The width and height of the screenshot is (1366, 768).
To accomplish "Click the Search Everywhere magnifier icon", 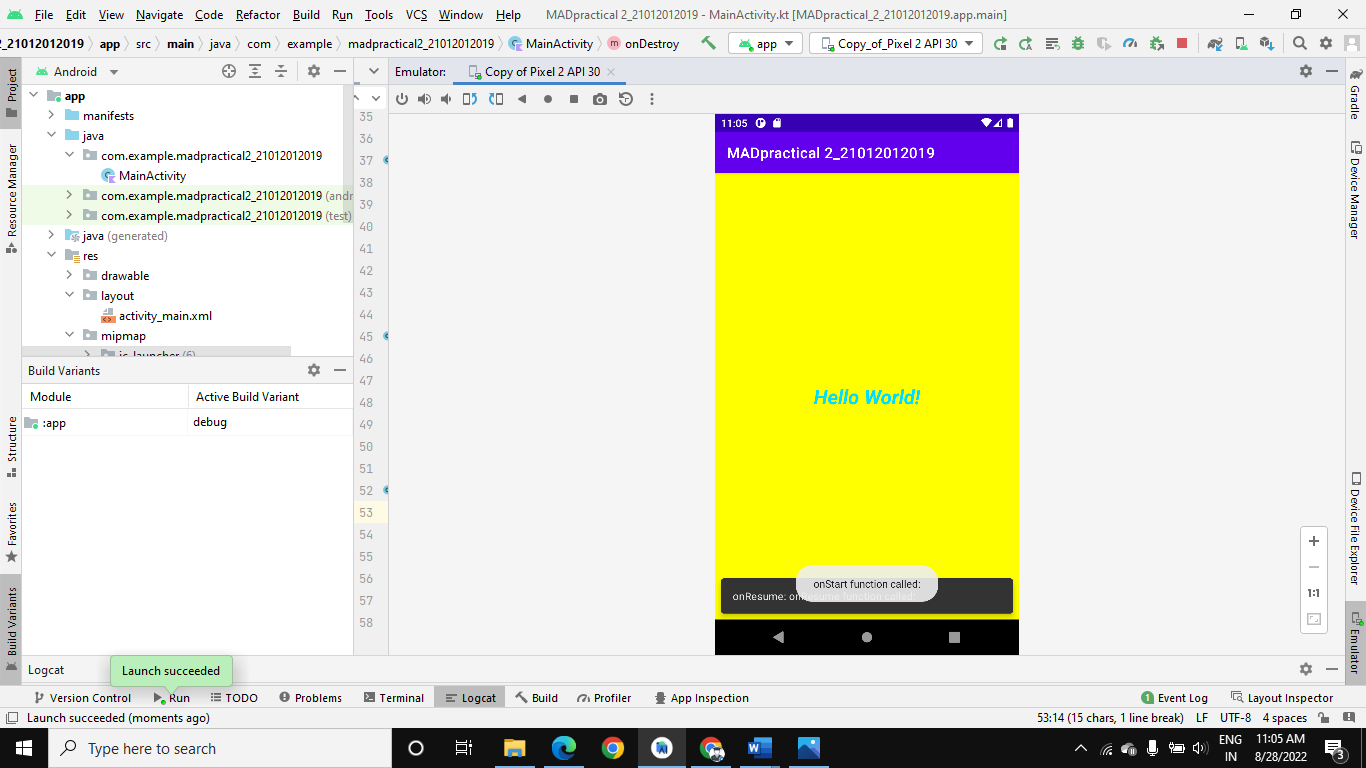I will click(1300, 43).
